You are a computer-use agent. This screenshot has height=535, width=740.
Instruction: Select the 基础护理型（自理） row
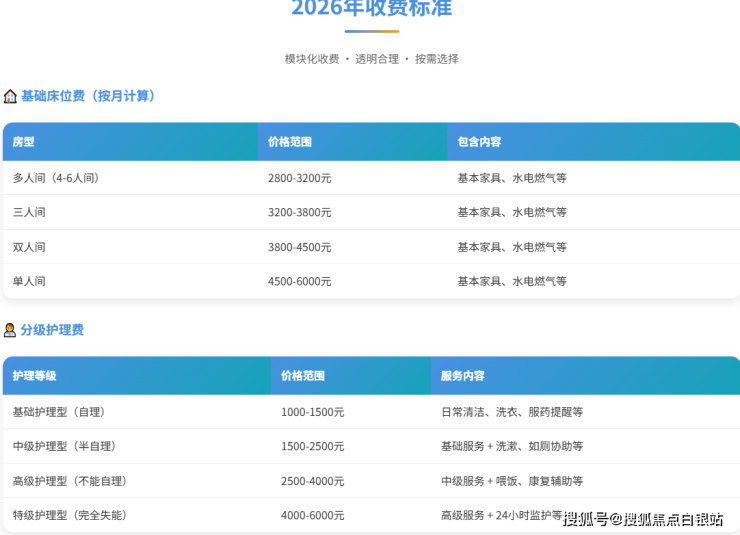click(59, 412)
